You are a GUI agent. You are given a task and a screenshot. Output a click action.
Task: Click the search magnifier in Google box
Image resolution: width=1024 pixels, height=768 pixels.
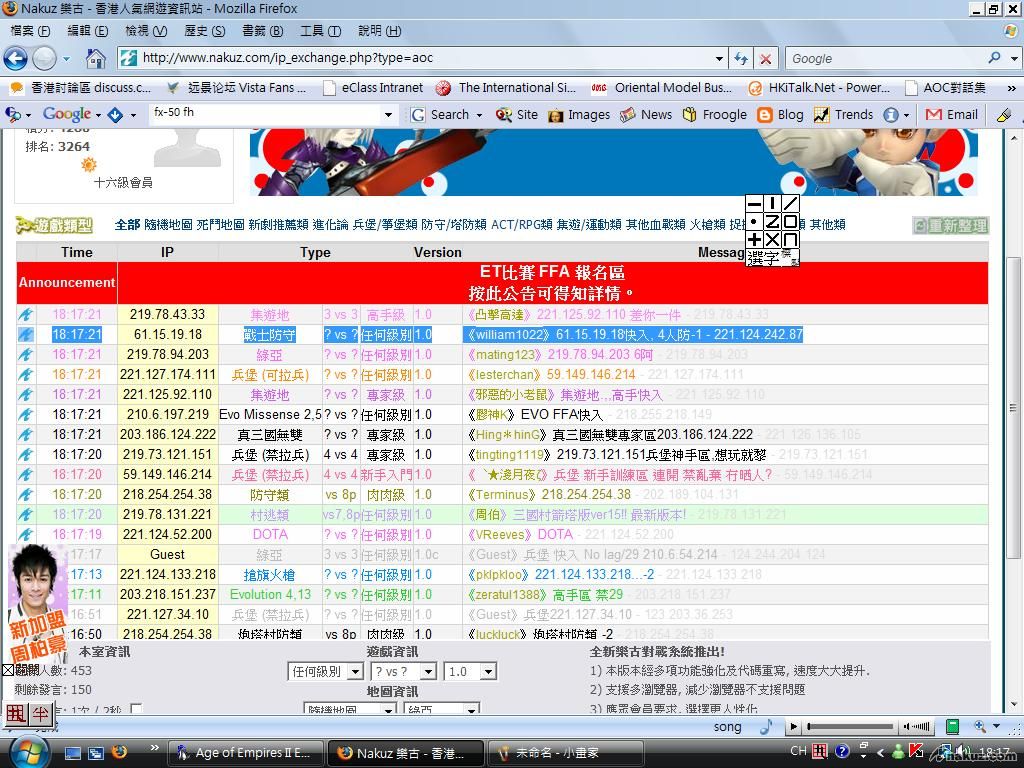[x=994, y=58]
